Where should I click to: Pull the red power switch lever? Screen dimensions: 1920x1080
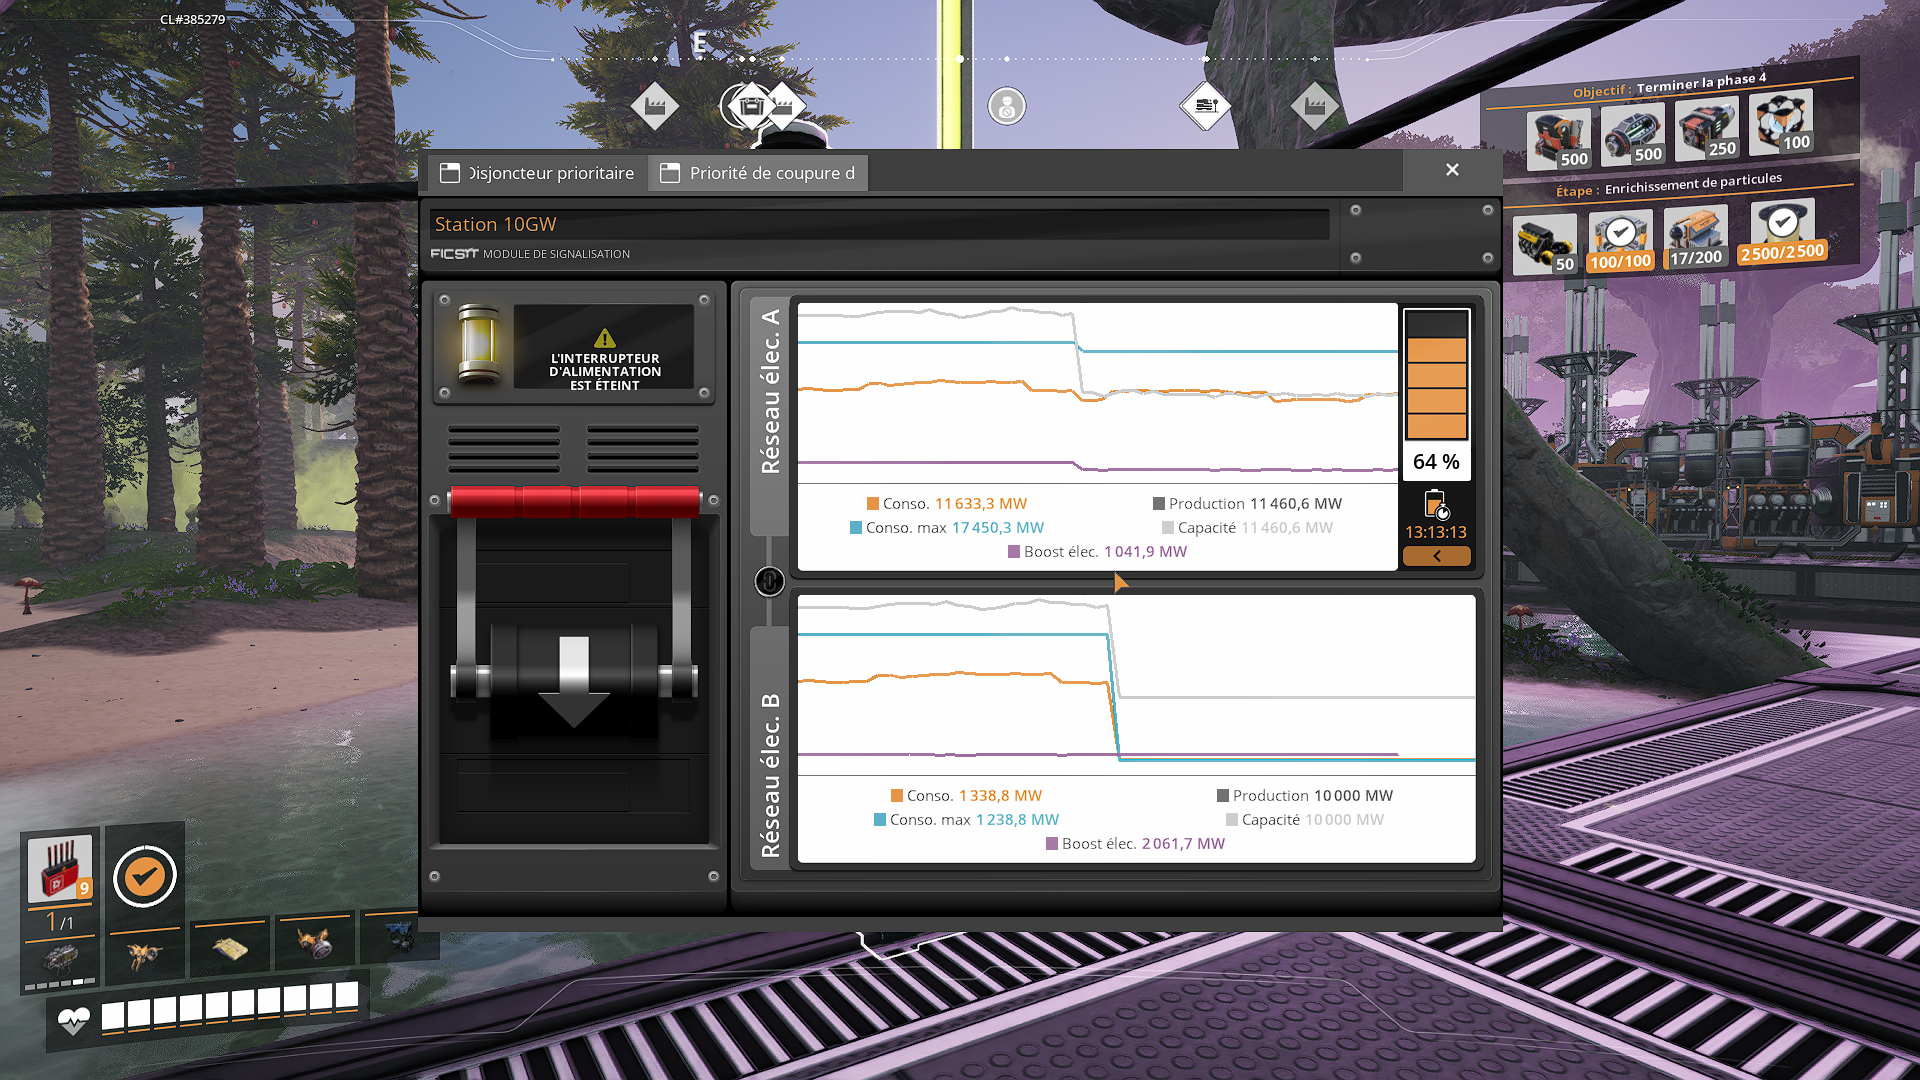coord(575,502)
